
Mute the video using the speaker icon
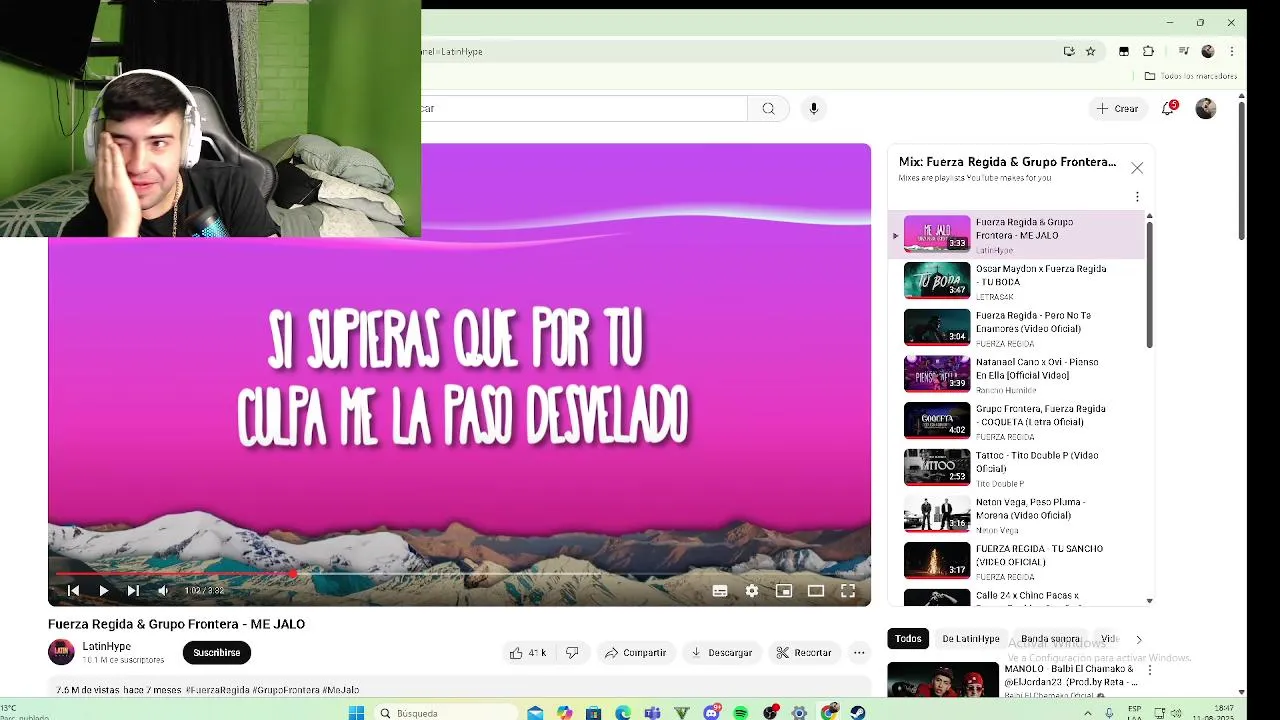[x=163, y=591]
